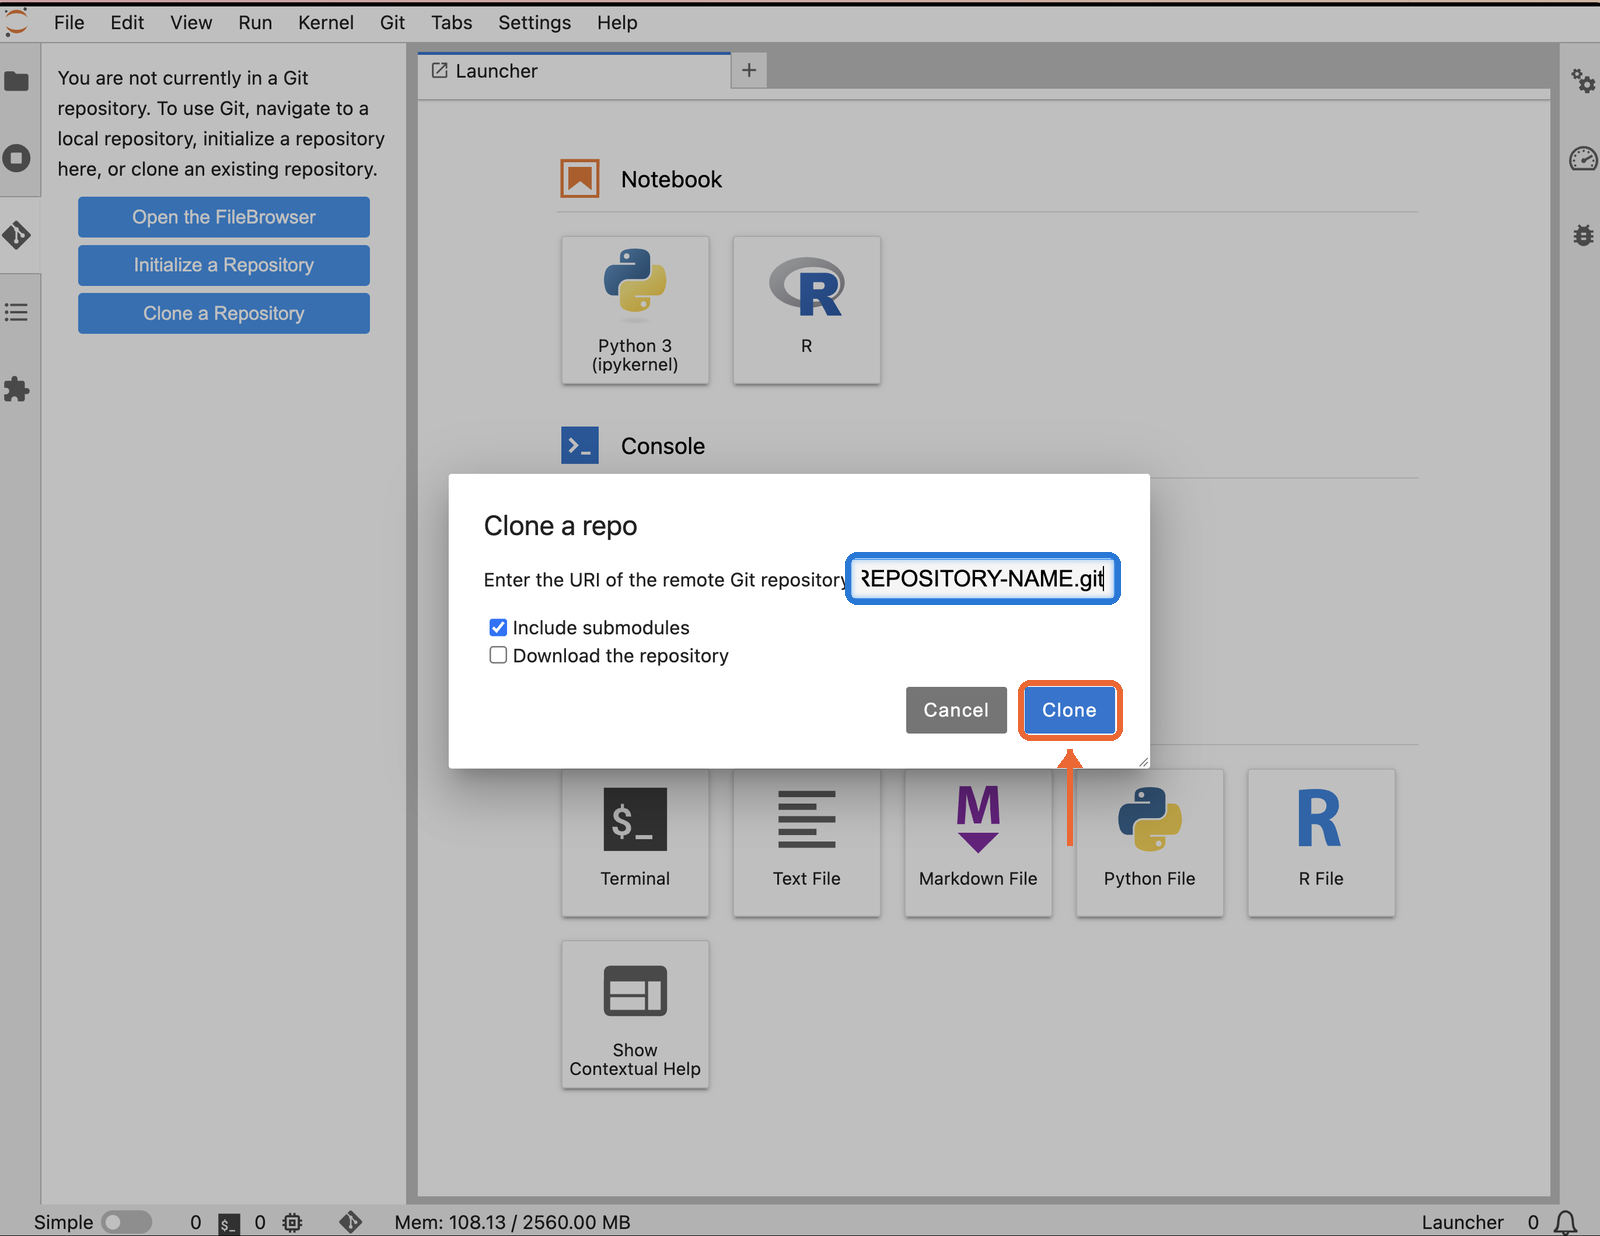This screenshot has width=1600, height=1236.
Task: Uncheck Include submodules checkbox
Action: 498,627
